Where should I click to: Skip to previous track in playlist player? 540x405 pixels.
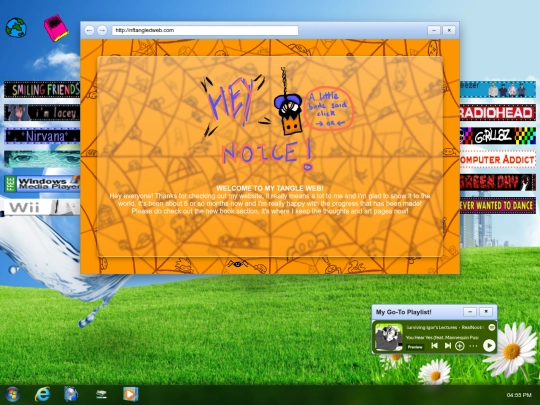pos(435,345)
